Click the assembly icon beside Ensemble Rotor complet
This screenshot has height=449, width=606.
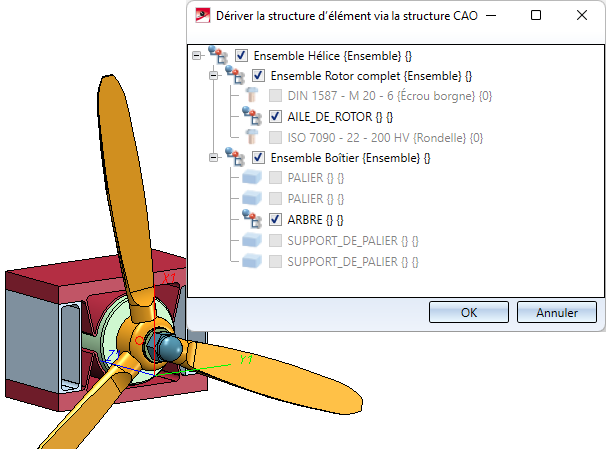click(x=235, y=75)
